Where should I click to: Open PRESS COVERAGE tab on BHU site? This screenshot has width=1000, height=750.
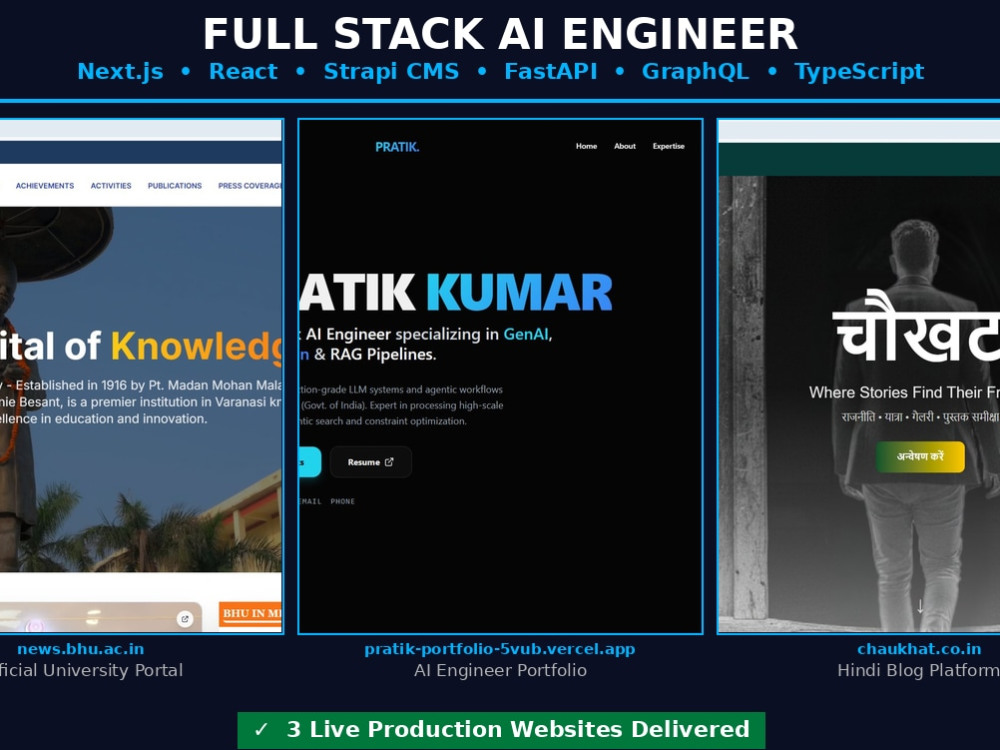pyautogui.click(x=250, y=186)
